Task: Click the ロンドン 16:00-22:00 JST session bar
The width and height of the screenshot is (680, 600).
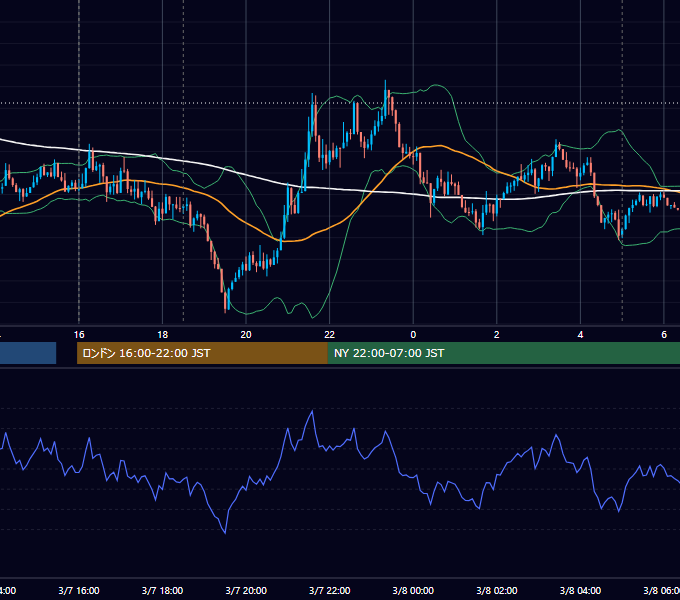Action: [x=202, y=353]
